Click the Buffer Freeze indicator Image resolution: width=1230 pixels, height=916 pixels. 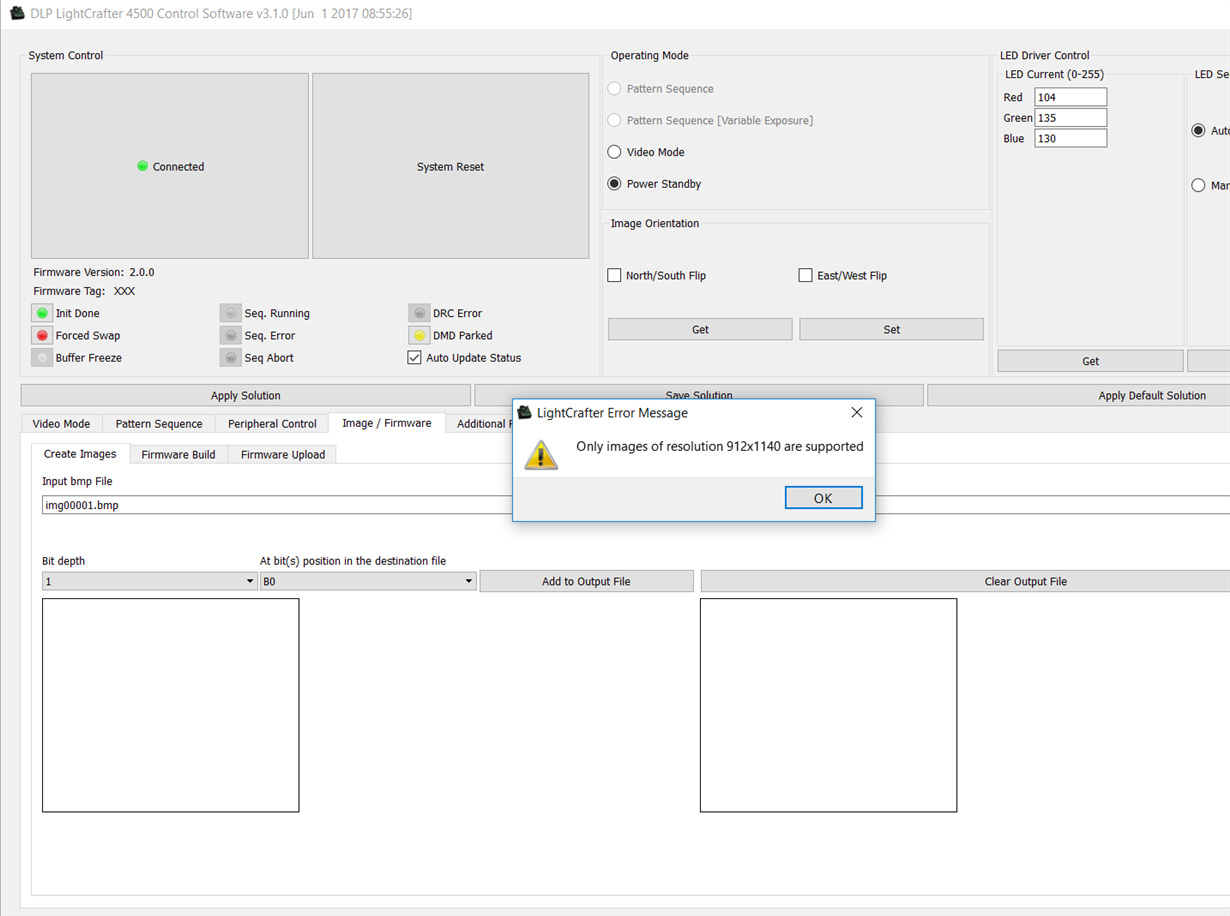[42, 357]
